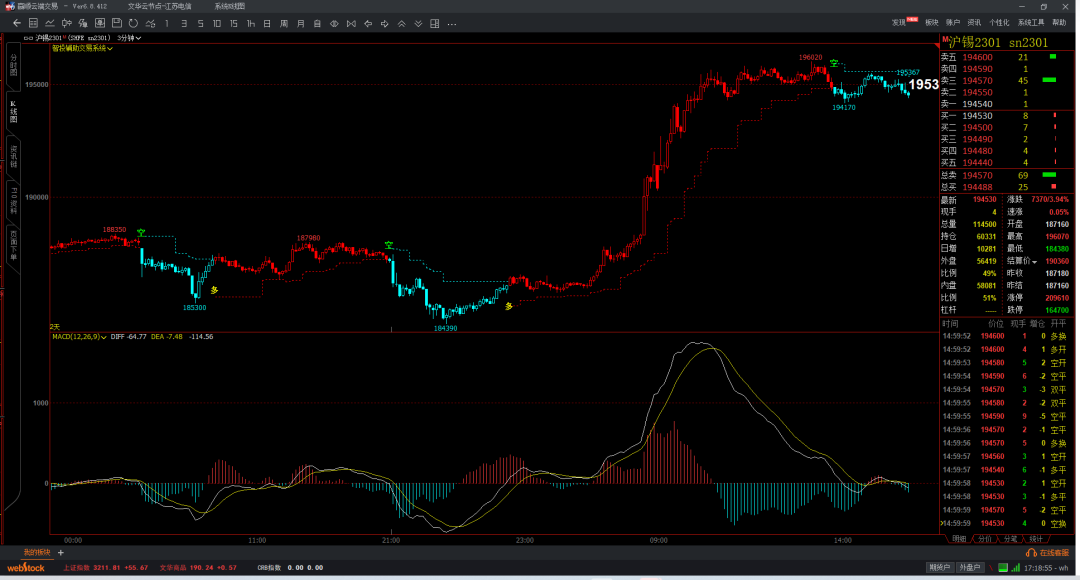Click the 涨停 value 209610

1057,298
